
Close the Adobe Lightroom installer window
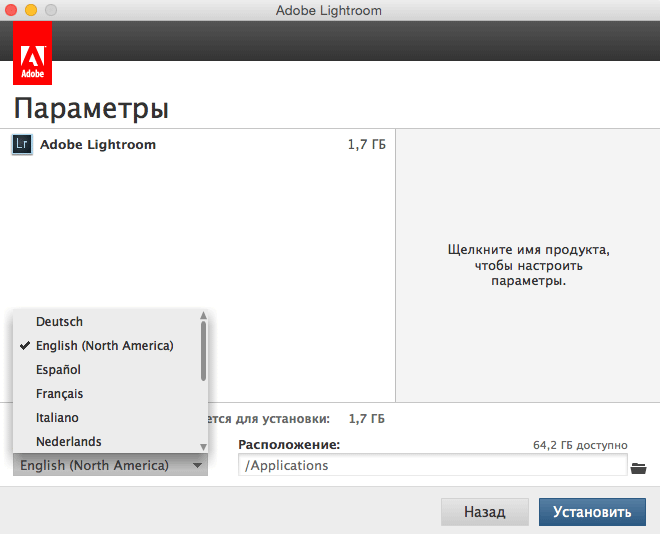[11, 10]
